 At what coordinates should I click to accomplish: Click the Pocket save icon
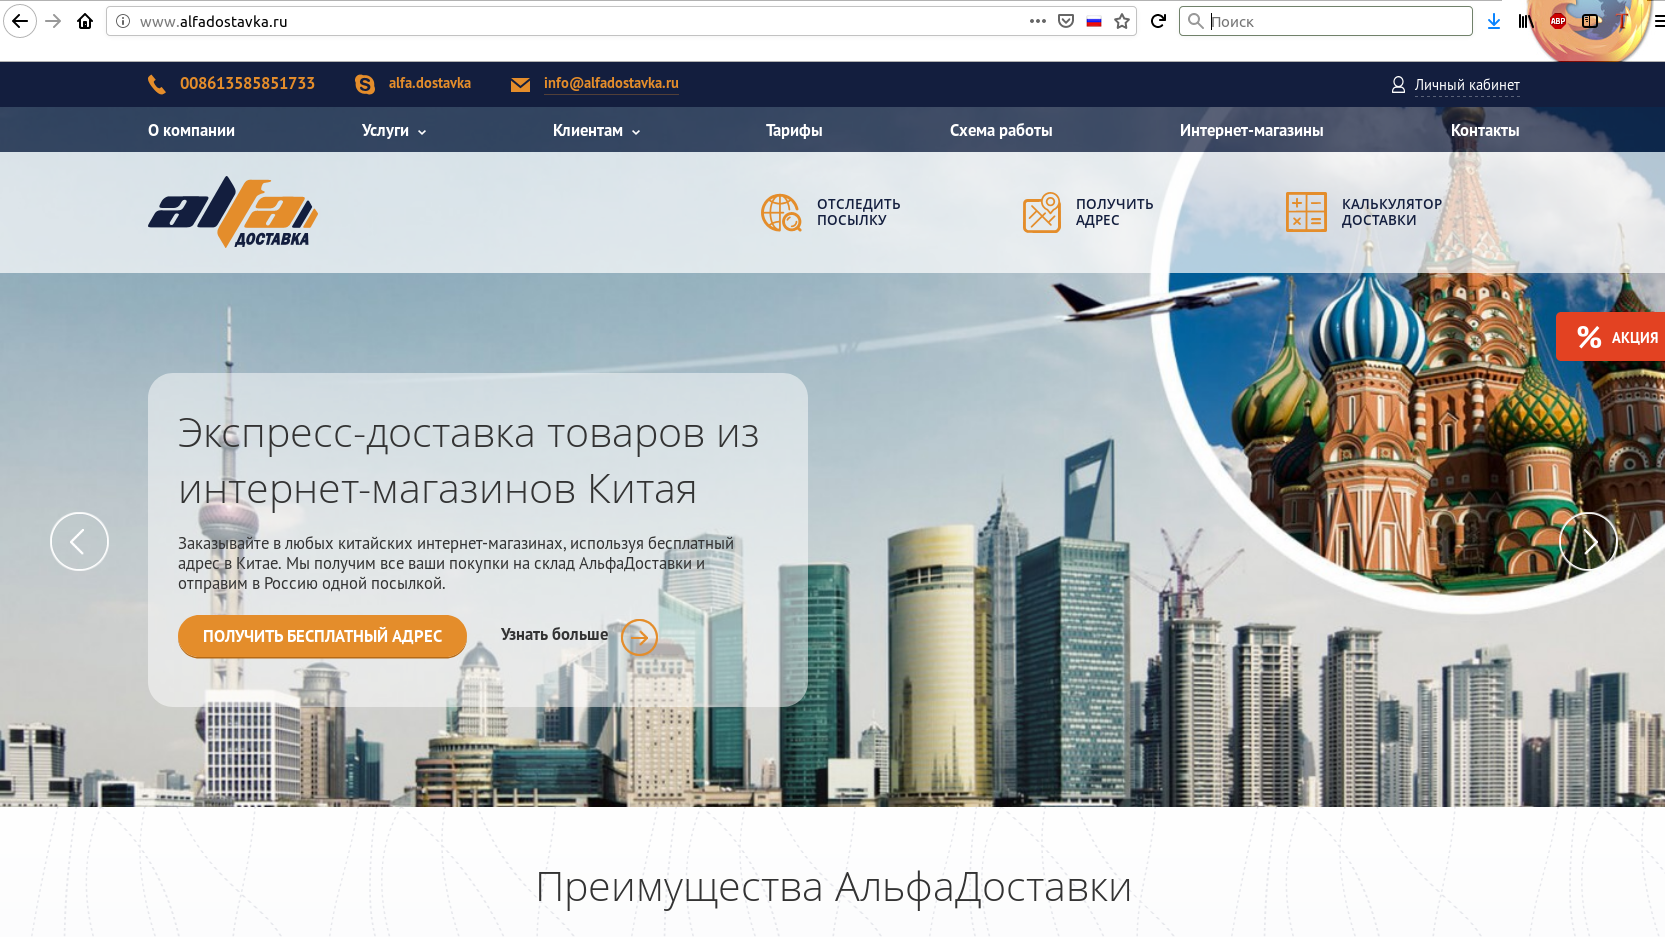(x=1066, y=21)
